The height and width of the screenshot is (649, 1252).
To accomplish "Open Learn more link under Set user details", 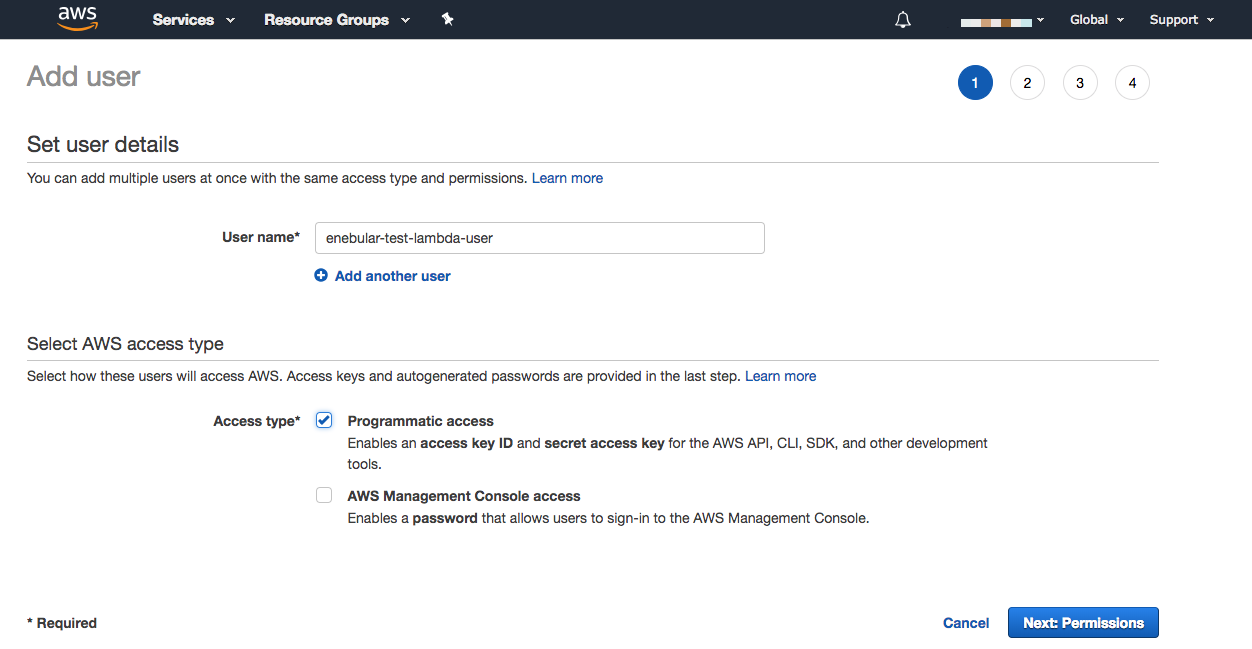I will (x=567, y=178).
